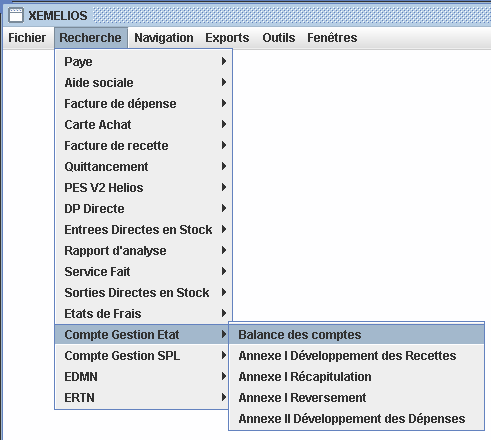Expand the ERTN submenu
Viewport: 491px width, 440px height.
pos(142,398)
